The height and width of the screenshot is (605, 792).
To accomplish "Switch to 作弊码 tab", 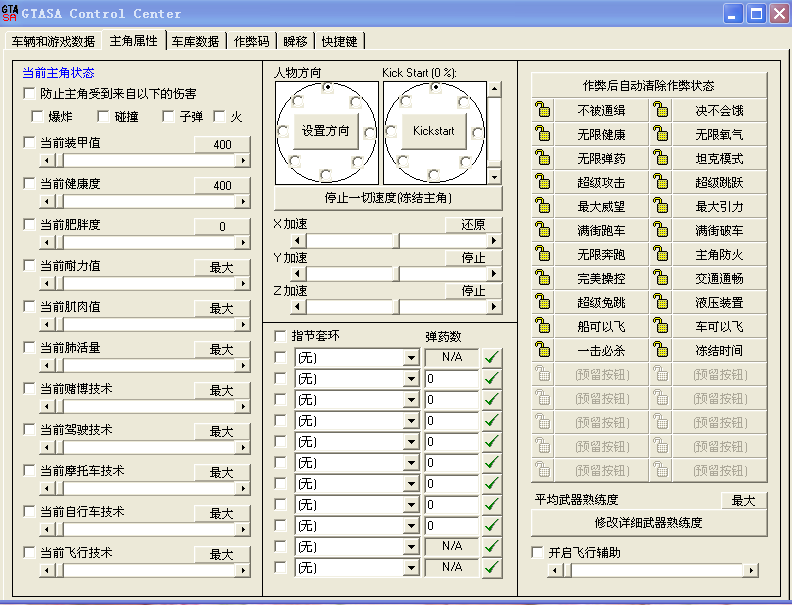I will pyautogui.click(x=251, y=41).
